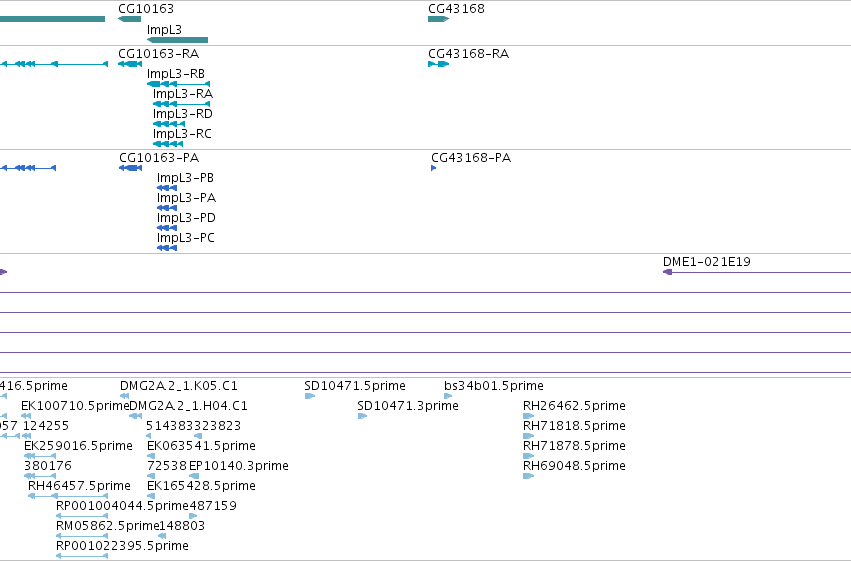Click RH46457.5prime label

point(79,486)
